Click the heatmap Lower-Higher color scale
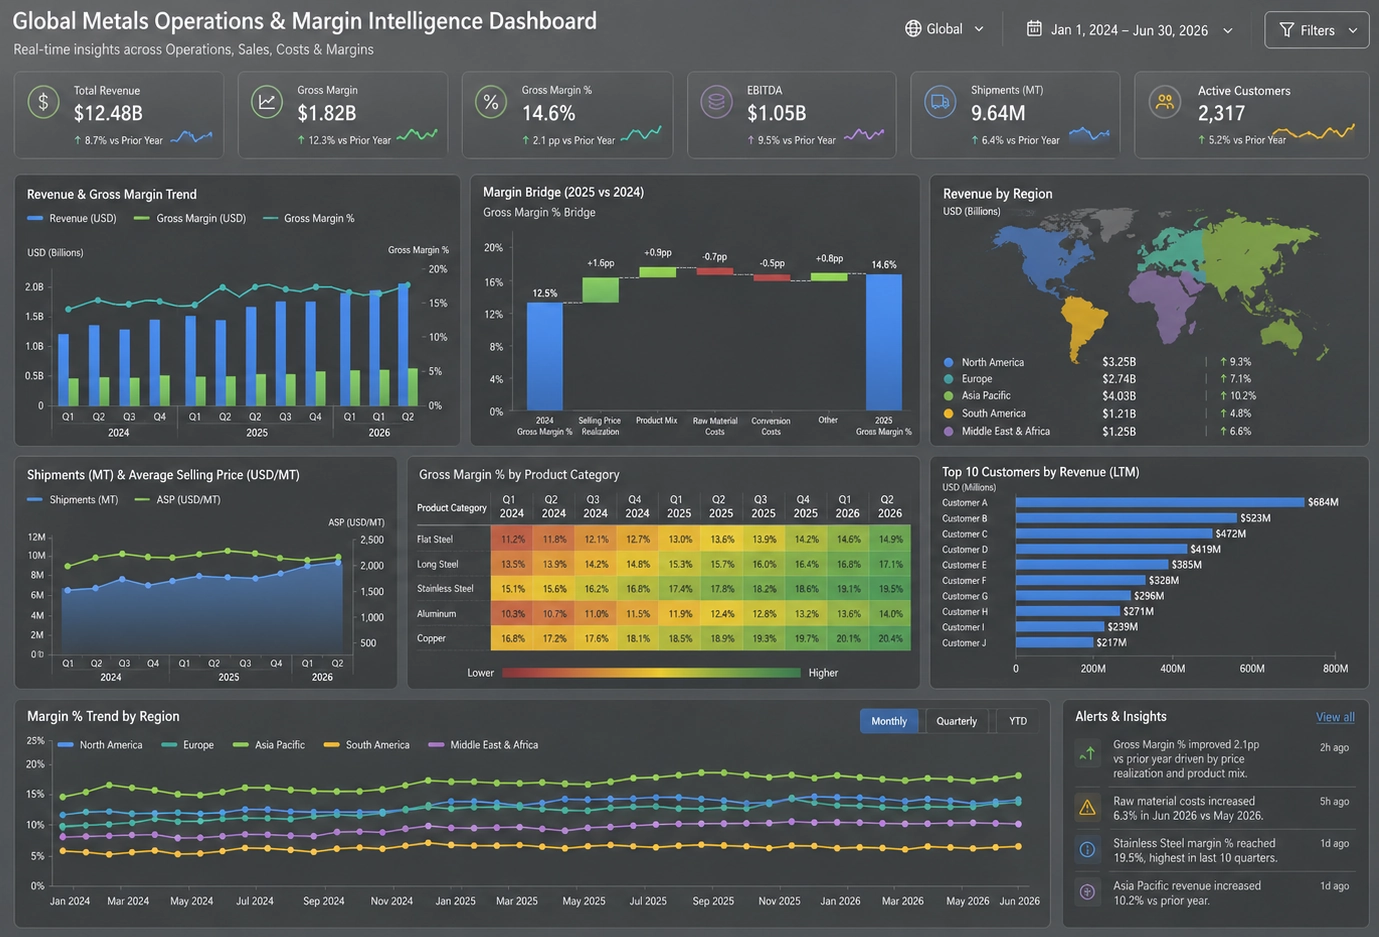The image size is (1379, 937). (651, 673)
